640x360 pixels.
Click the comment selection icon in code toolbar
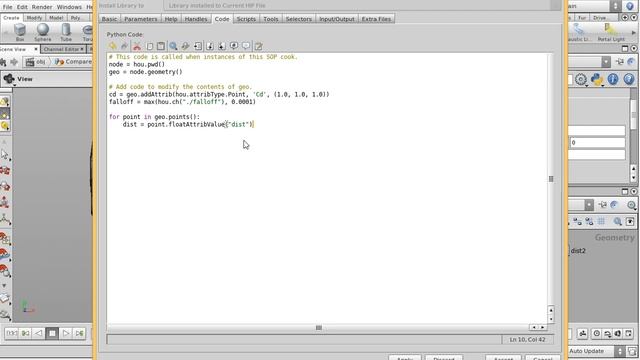pos(234,46)
